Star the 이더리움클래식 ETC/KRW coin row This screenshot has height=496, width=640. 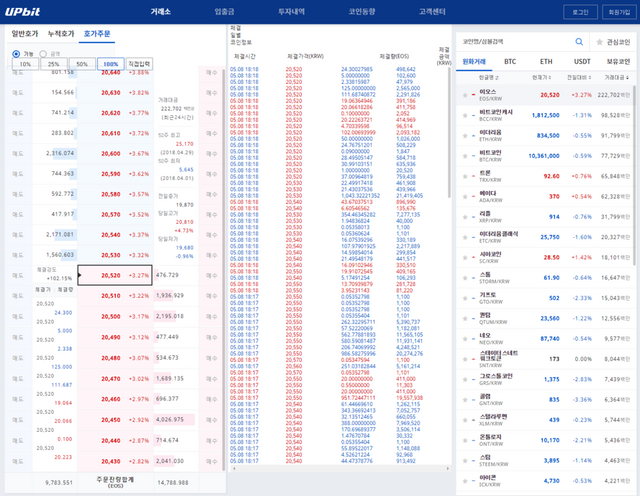click(465, 237)
